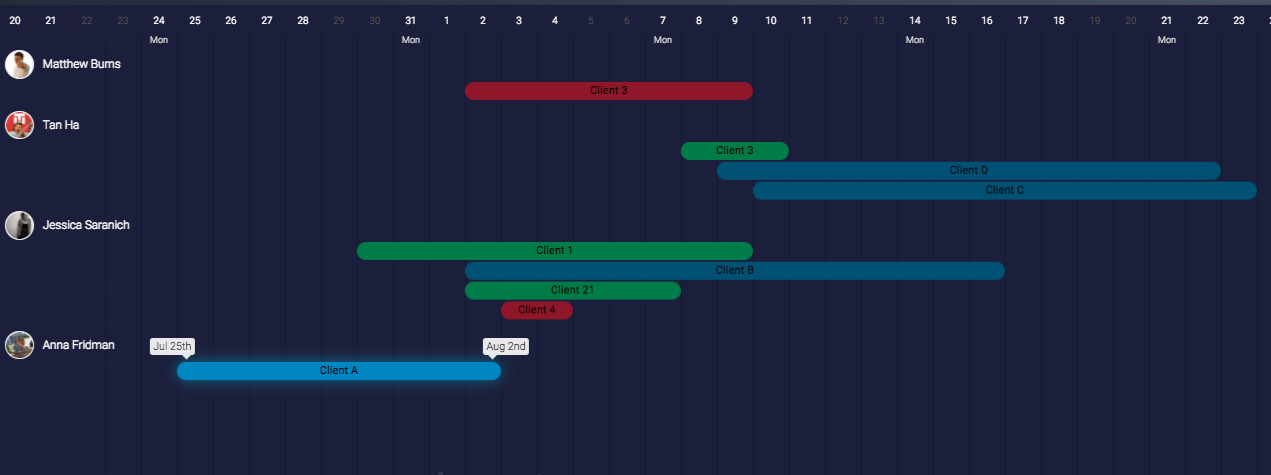Click date 25 in the header

tap(195, 20)
